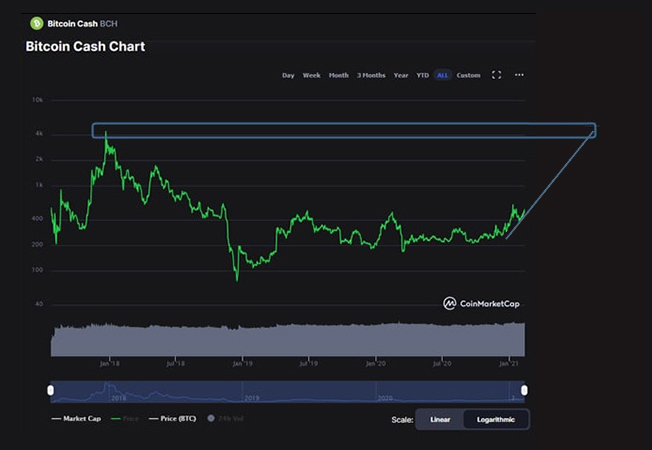The height and width of the screenshot is (450, 652).
Task: Switch scale to Logarithmic
Action: pos(496,419)
